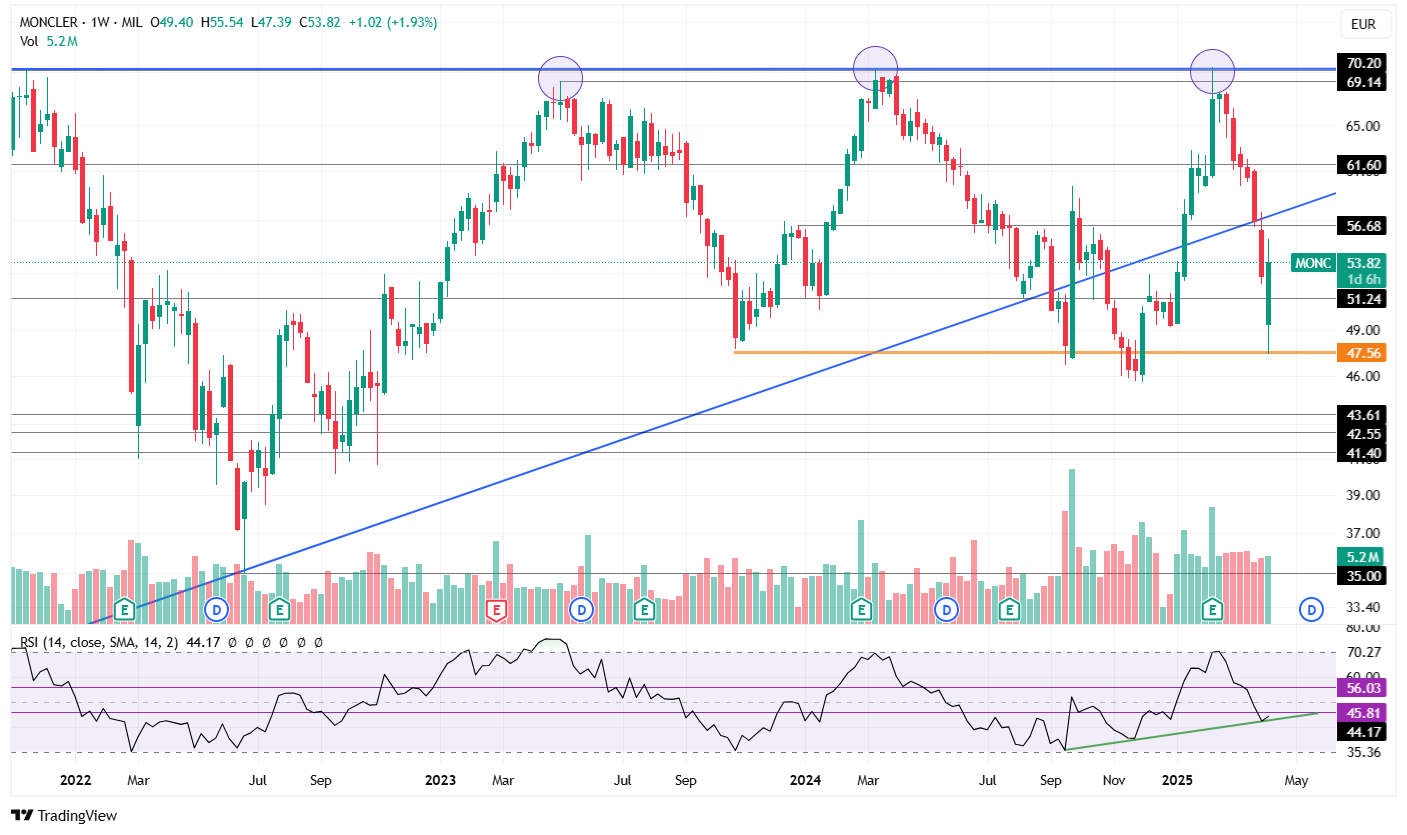Click the 35.00 price label
Viewport: 1407px width, 835px height.
point(1363,575)
